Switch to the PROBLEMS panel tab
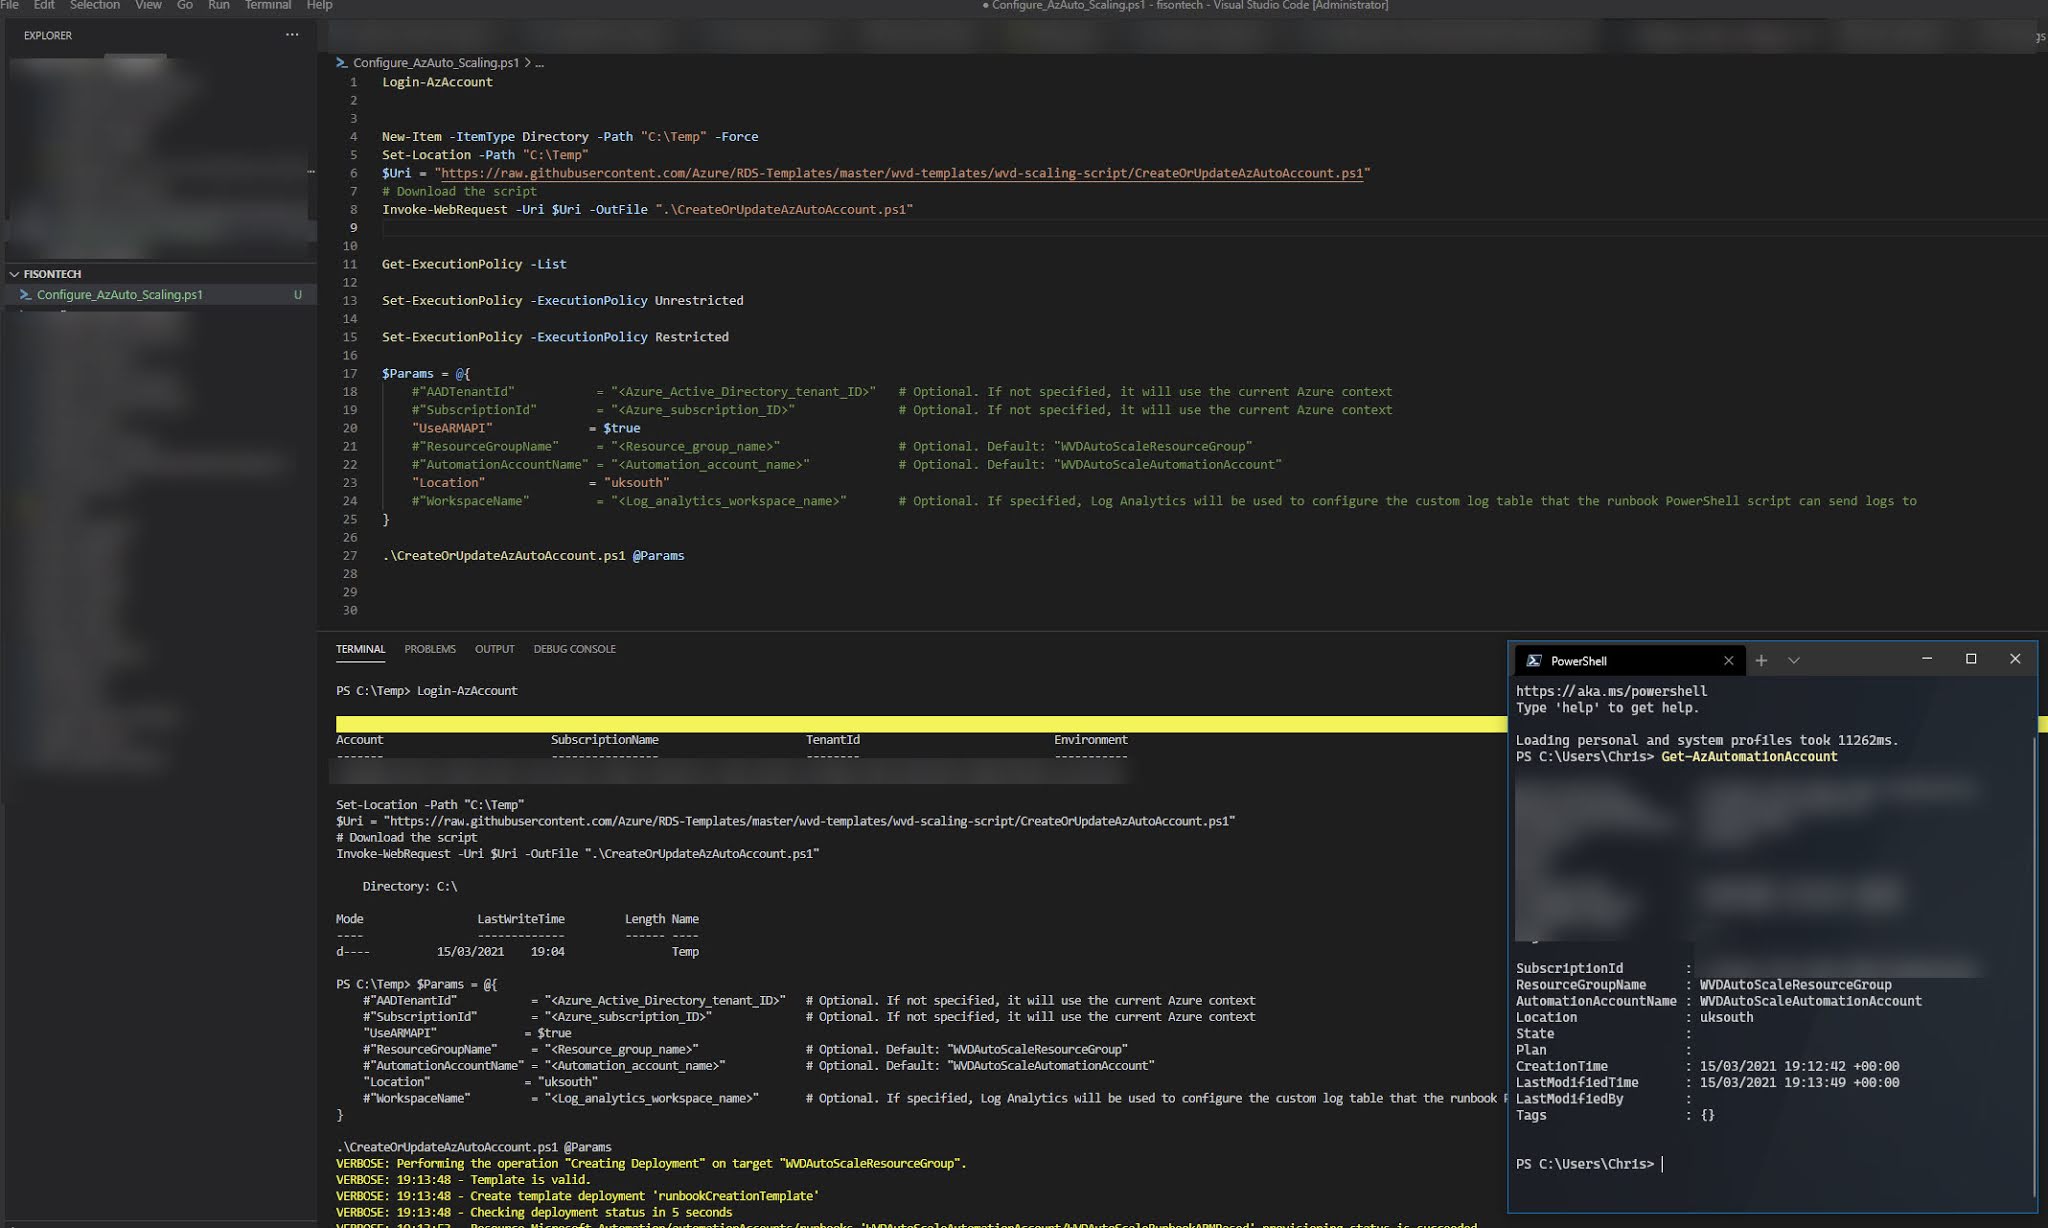 click(430, 649)
